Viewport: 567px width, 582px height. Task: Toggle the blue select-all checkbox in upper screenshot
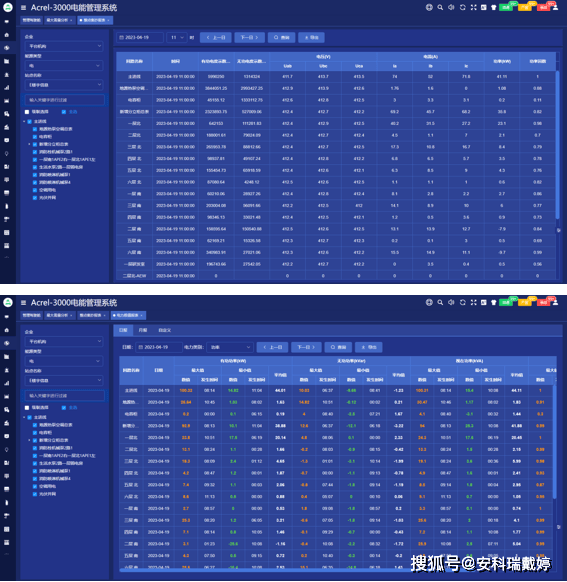point(64,112)
